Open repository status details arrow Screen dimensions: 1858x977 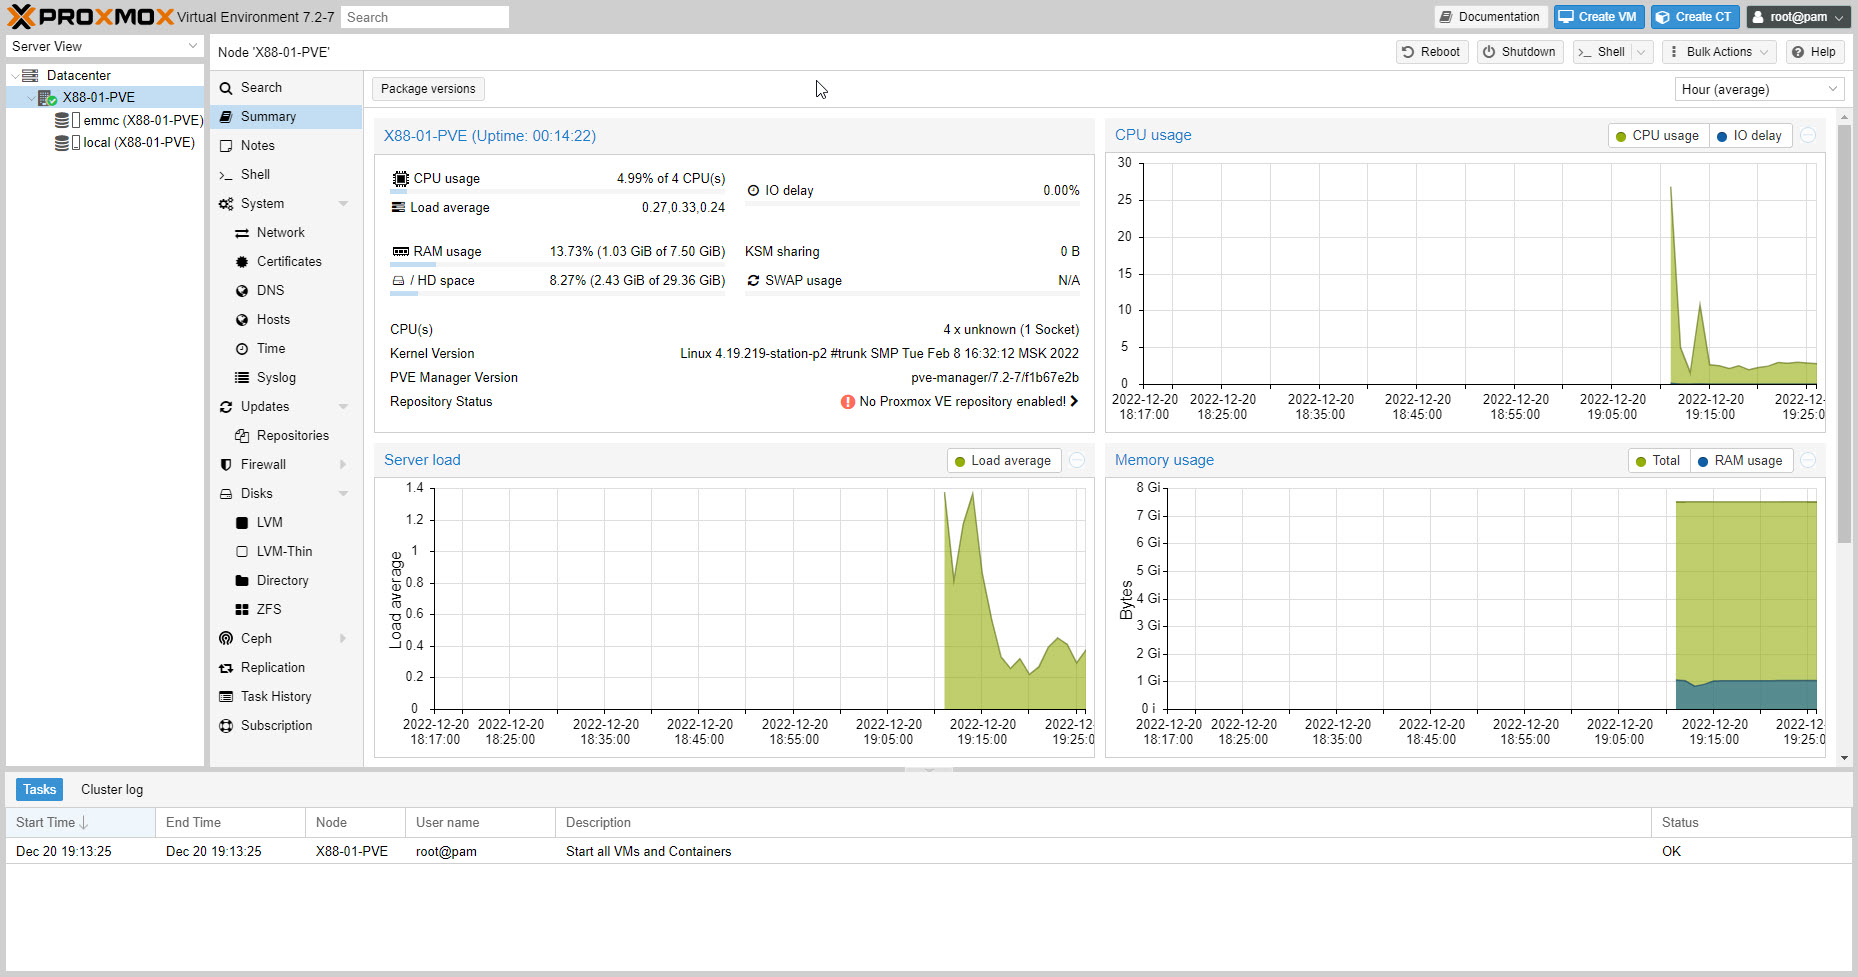click(x=1074, y=402)
